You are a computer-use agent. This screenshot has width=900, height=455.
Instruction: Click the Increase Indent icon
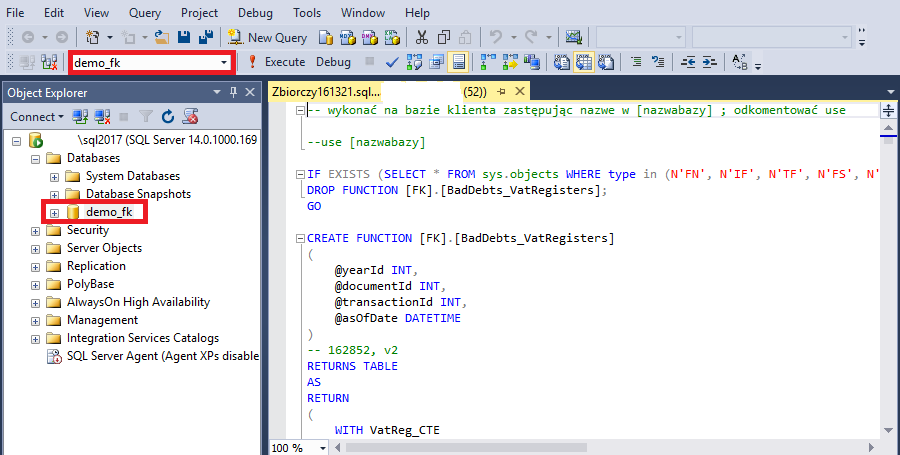coord(709,62)
